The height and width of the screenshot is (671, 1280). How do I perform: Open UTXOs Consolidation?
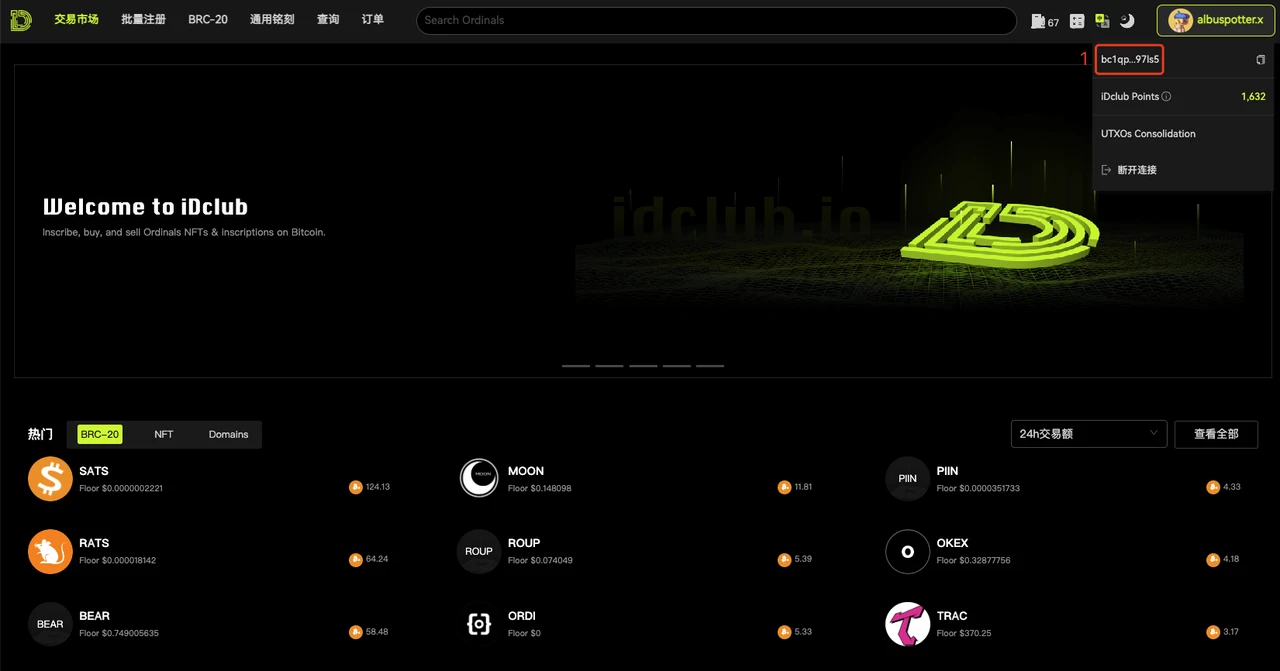1148,134
